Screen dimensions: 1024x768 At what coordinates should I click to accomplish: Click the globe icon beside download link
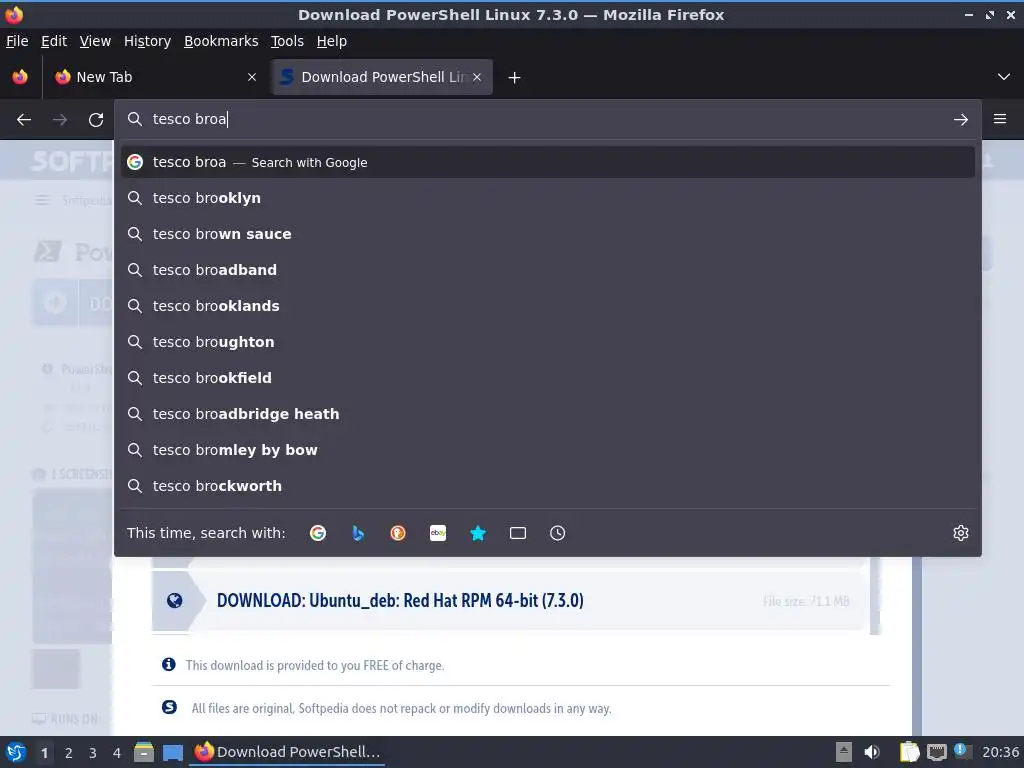pos(174,600)
